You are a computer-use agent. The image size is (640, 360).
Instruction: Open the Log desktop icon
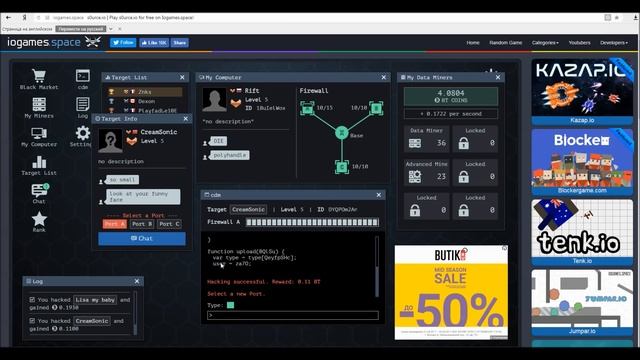click(x=82, y=104)
